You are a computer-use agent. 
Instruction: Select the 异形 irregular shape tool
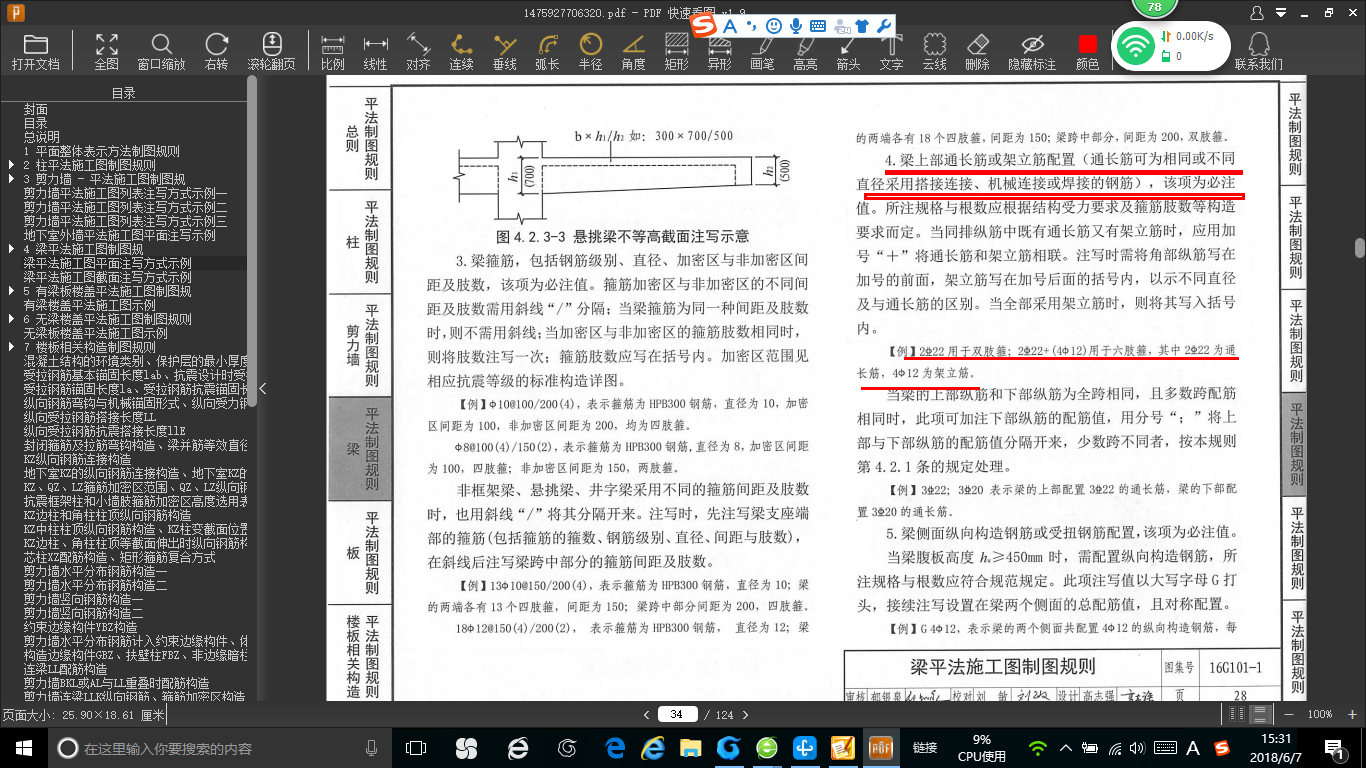click(719, 51)
